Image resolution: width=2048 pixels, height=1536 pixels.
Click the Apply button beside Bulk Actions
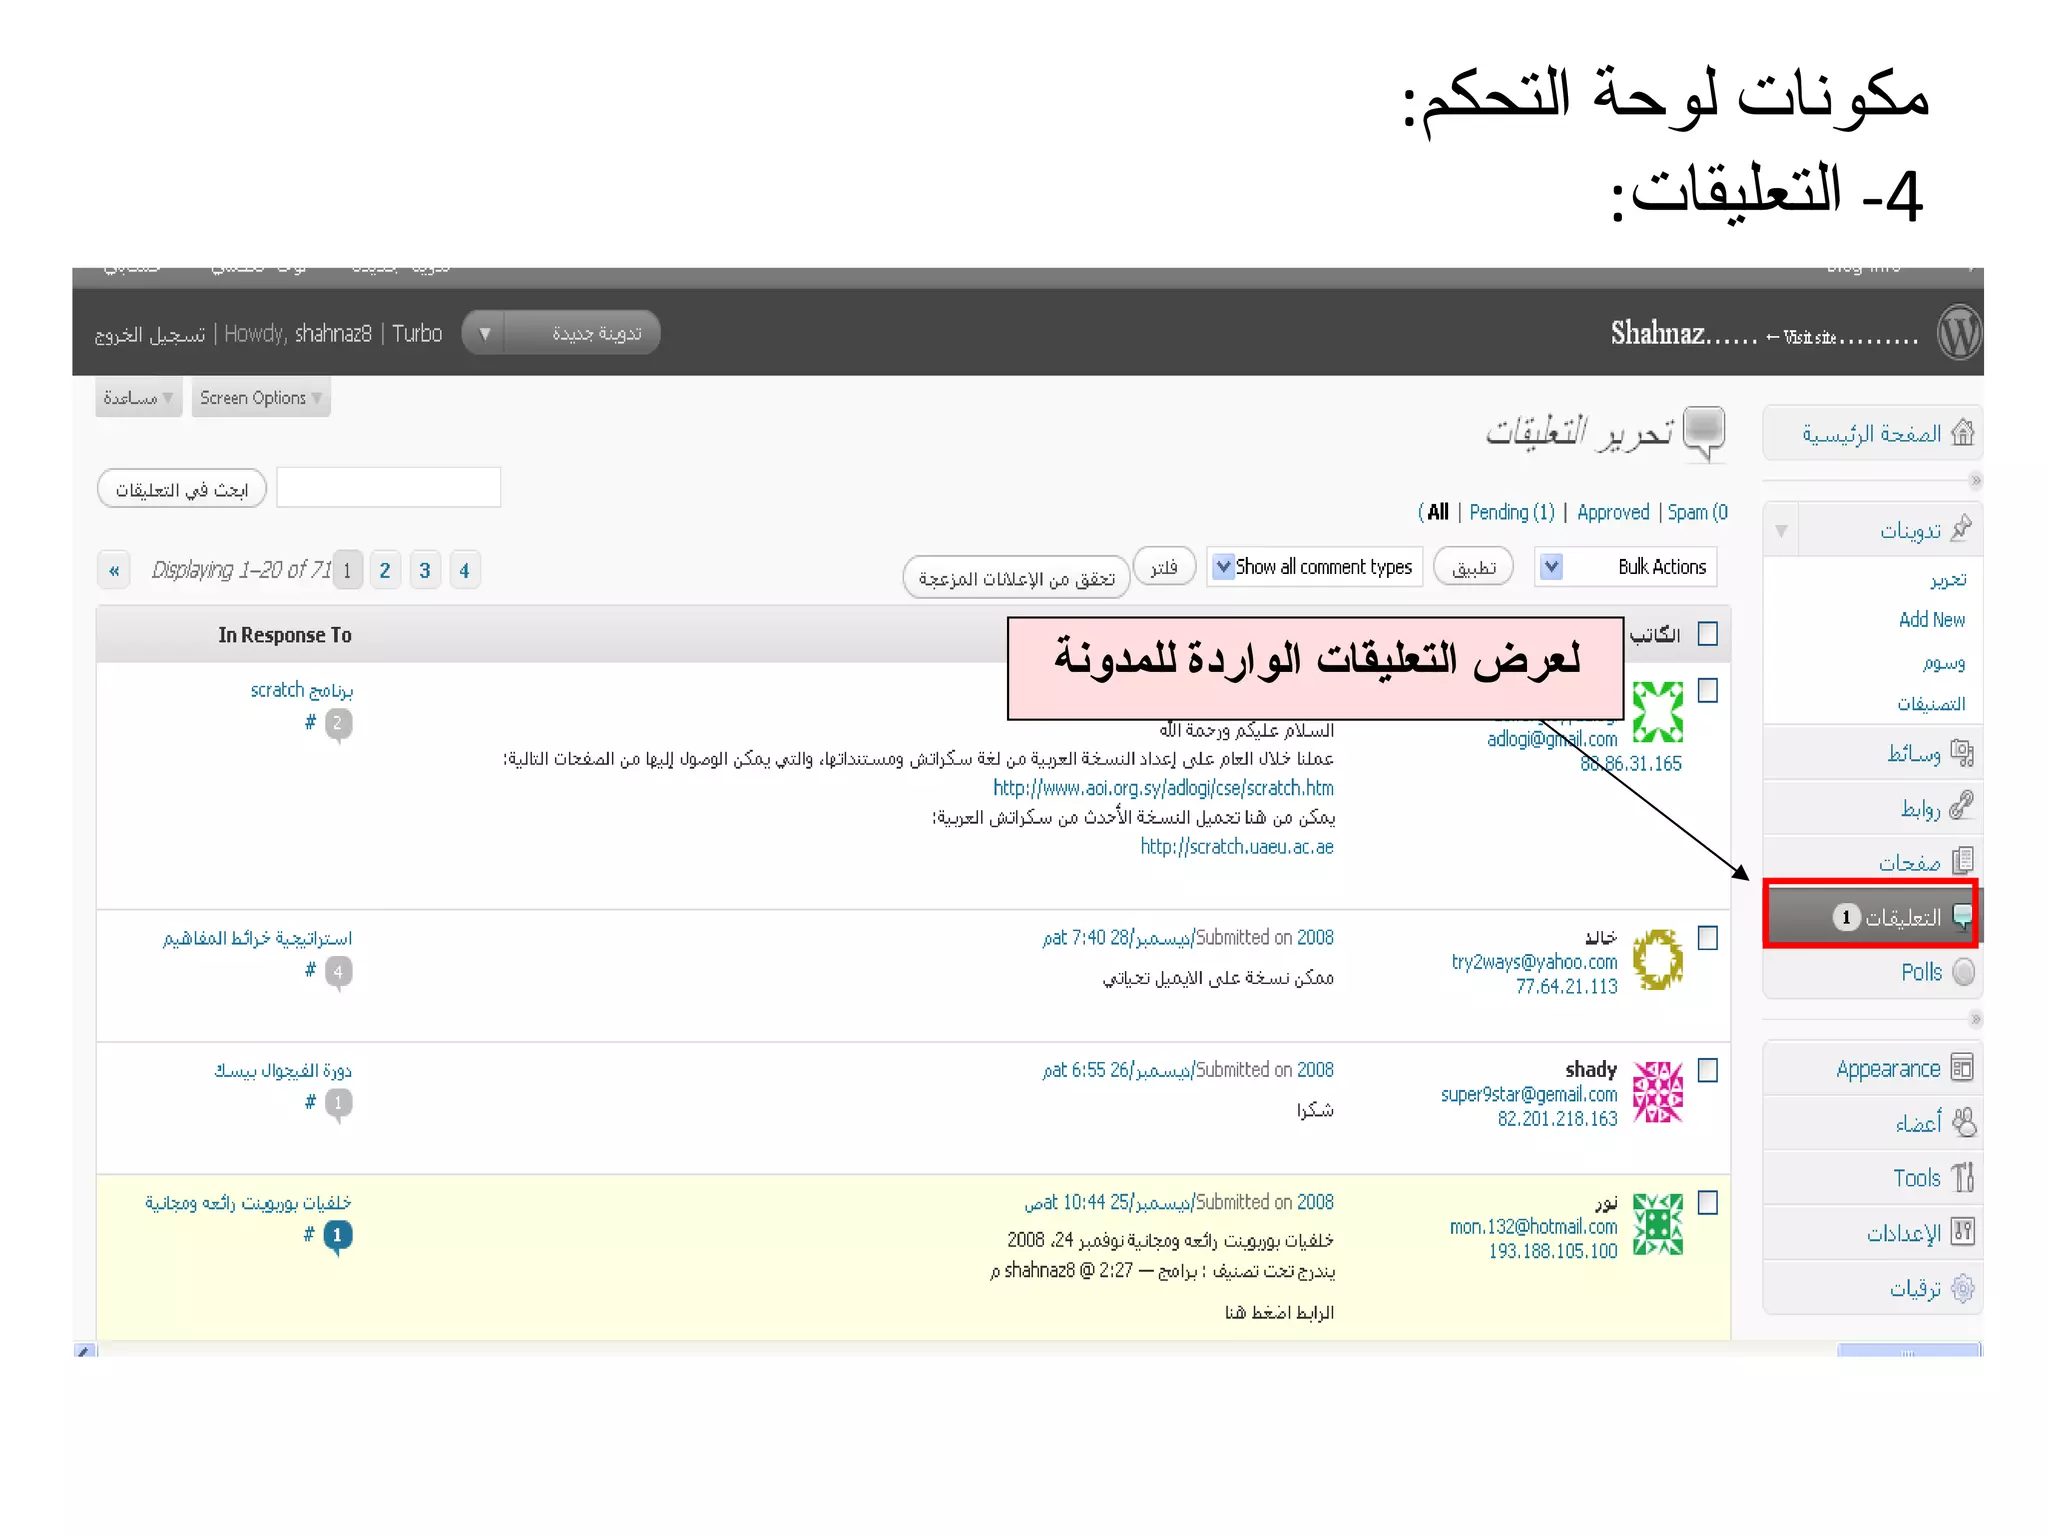click(1473, 568)
